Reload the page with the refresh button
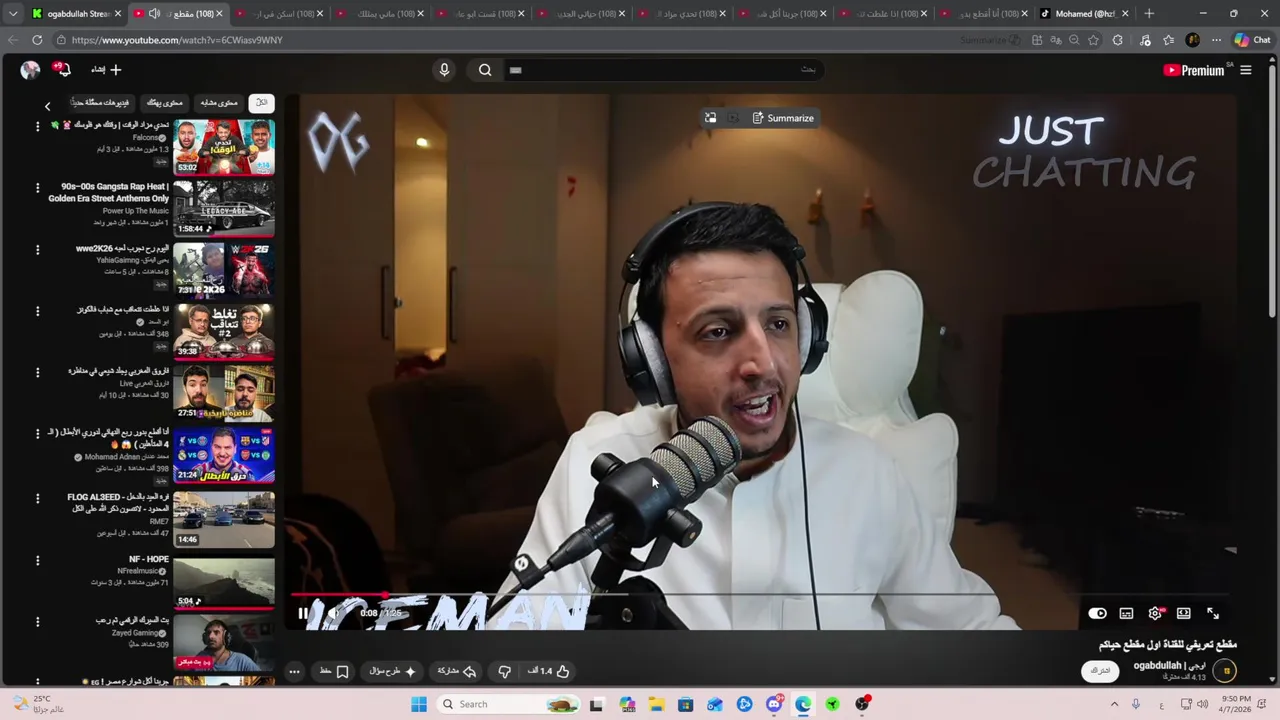This screenshot has height=720, width=1280. coord(37,40)
